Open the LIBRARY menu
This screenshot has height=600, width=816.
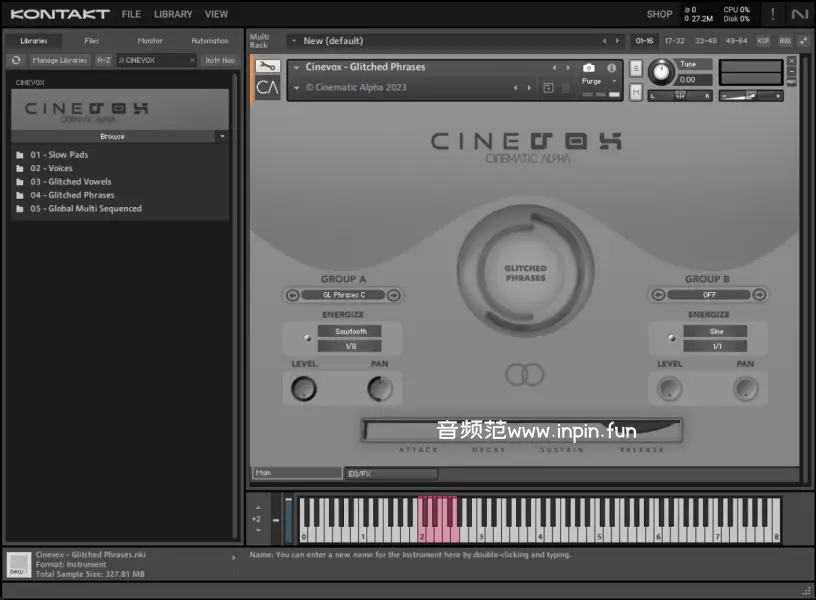173,14
